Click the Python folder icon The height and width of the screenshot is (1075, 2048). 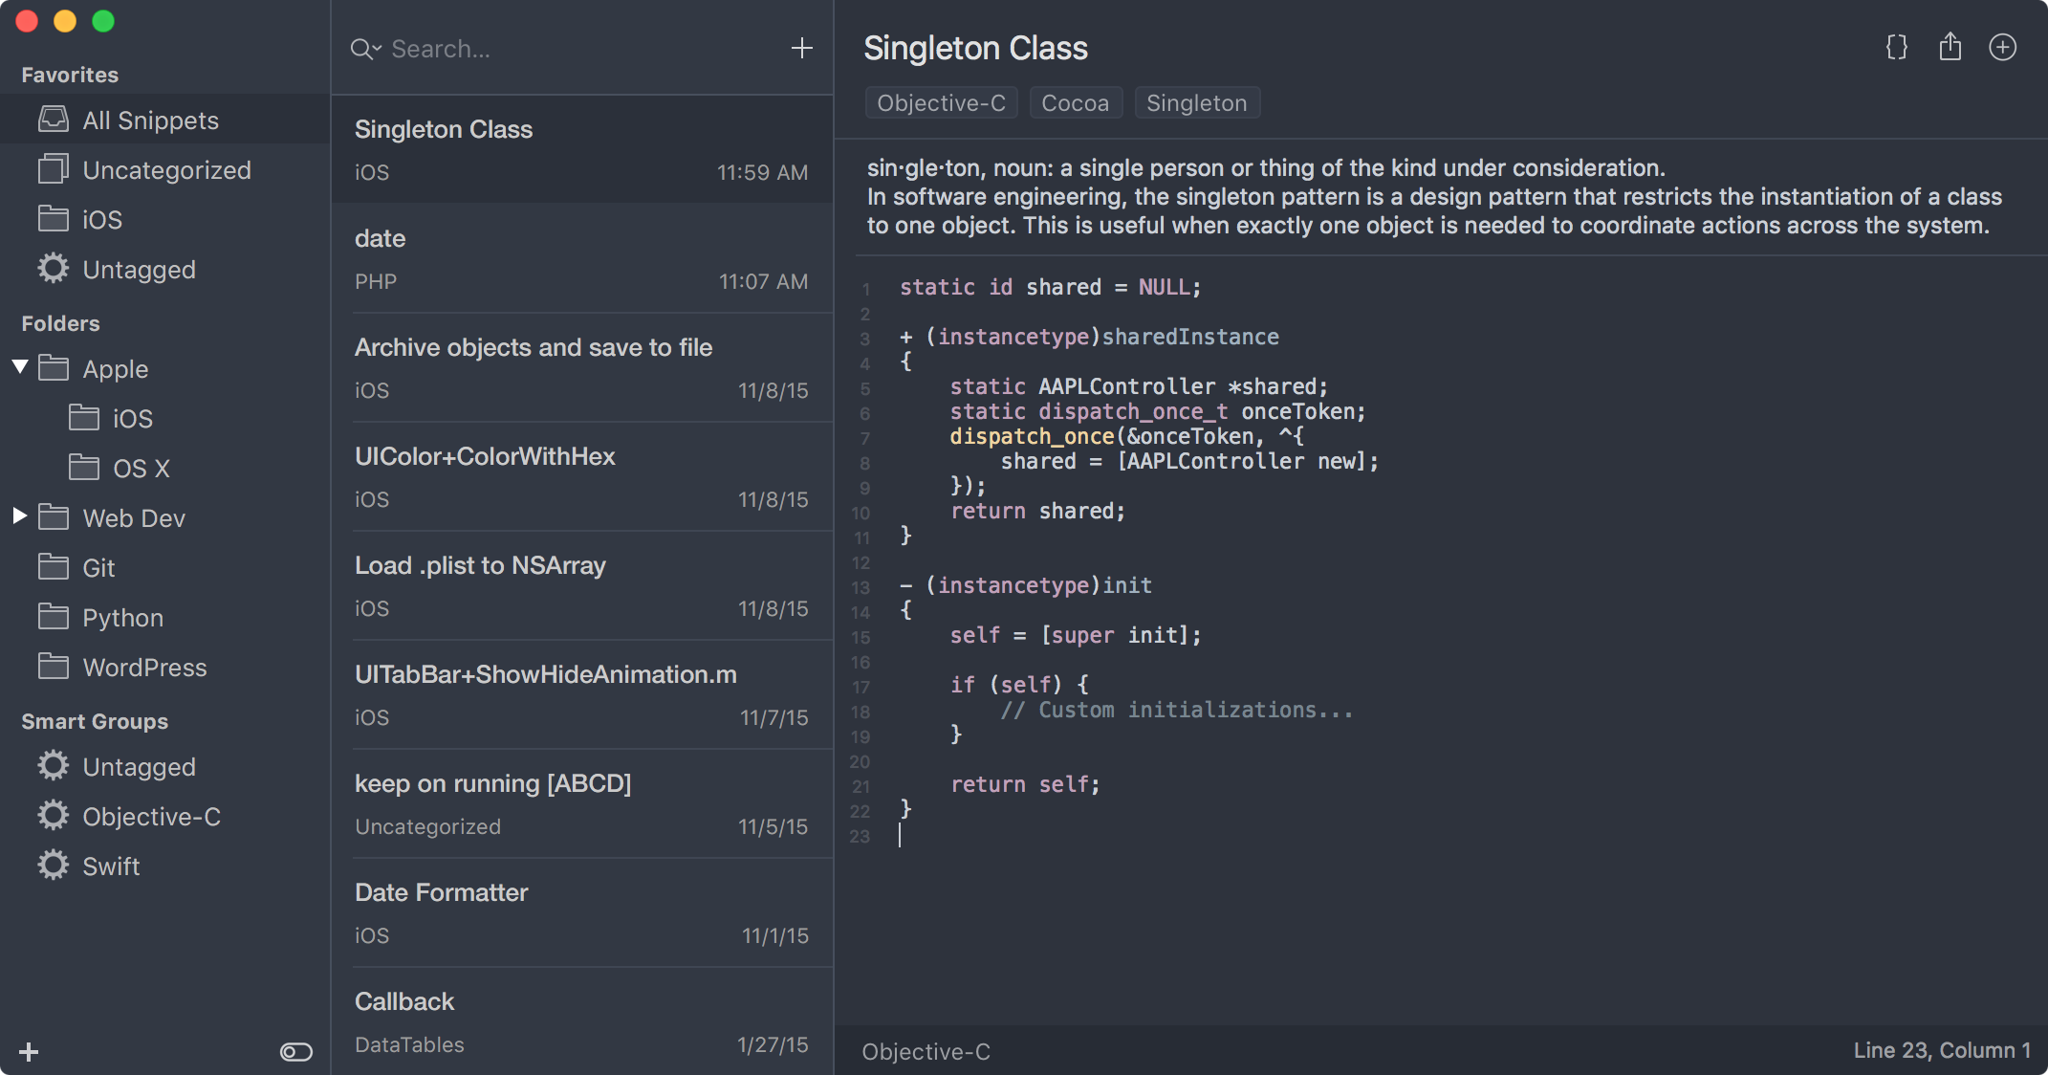click(53, 617)
